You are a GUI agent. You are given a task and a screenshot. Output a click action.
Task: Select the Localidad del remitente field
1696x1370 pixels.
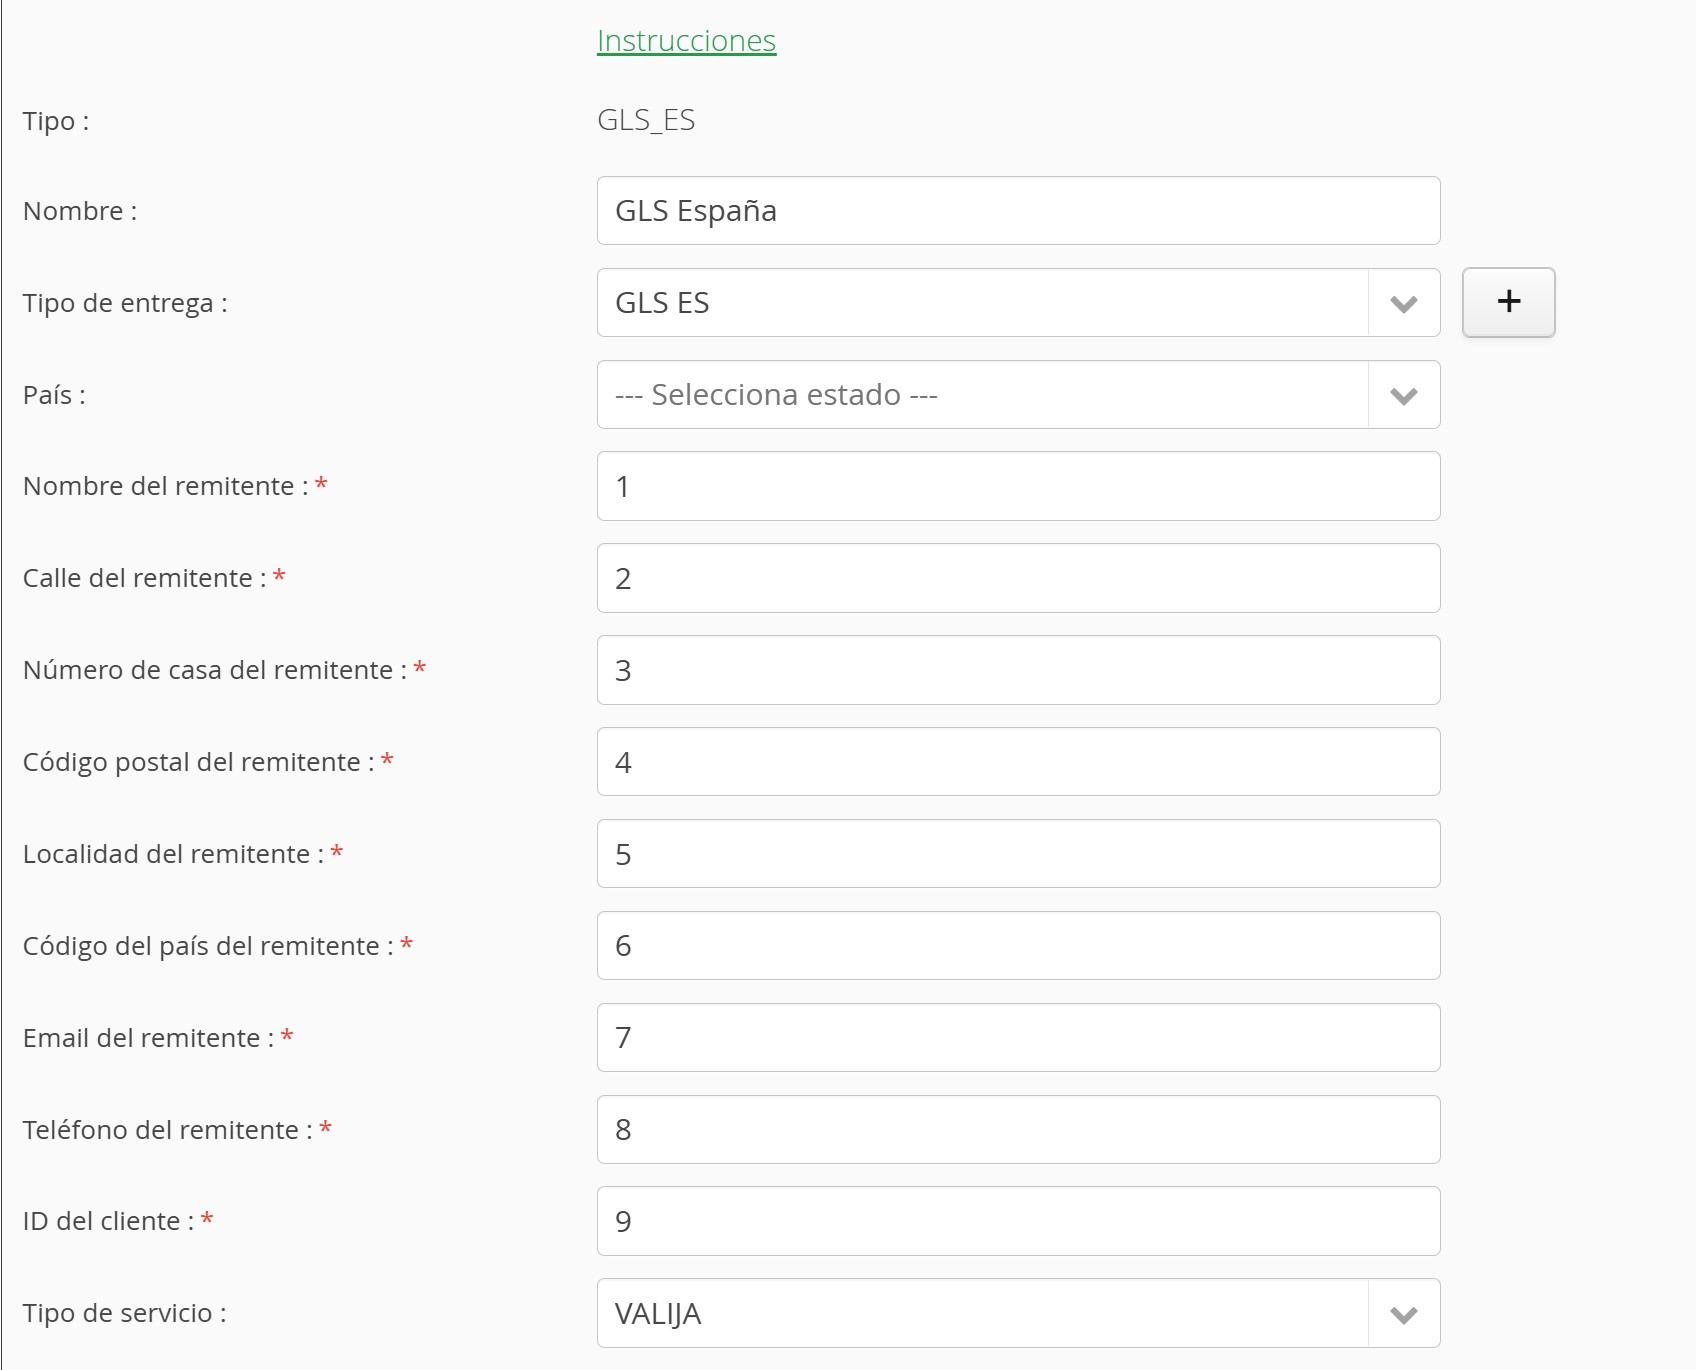click(x=1018, y=854)
